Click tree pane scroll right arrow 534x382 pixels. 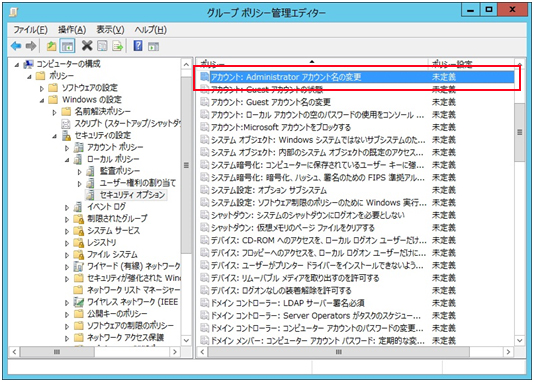click(x=175, y=352)
